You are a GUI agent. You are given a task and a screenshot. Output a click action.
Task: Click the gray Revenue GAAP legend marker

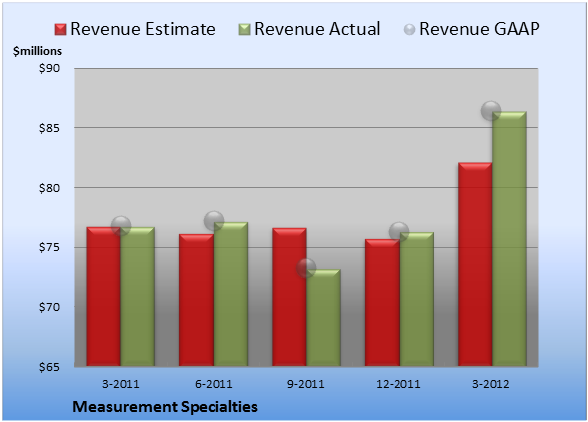point(410,30)
